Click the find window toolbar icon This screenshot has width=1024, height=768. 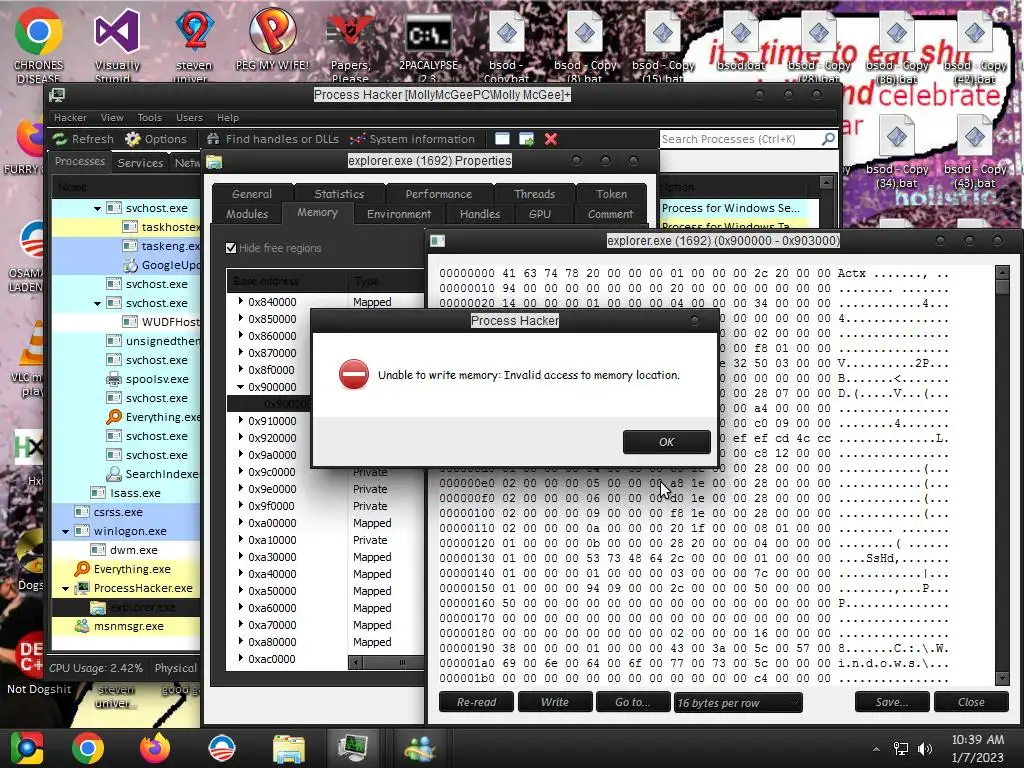(502, 138)
